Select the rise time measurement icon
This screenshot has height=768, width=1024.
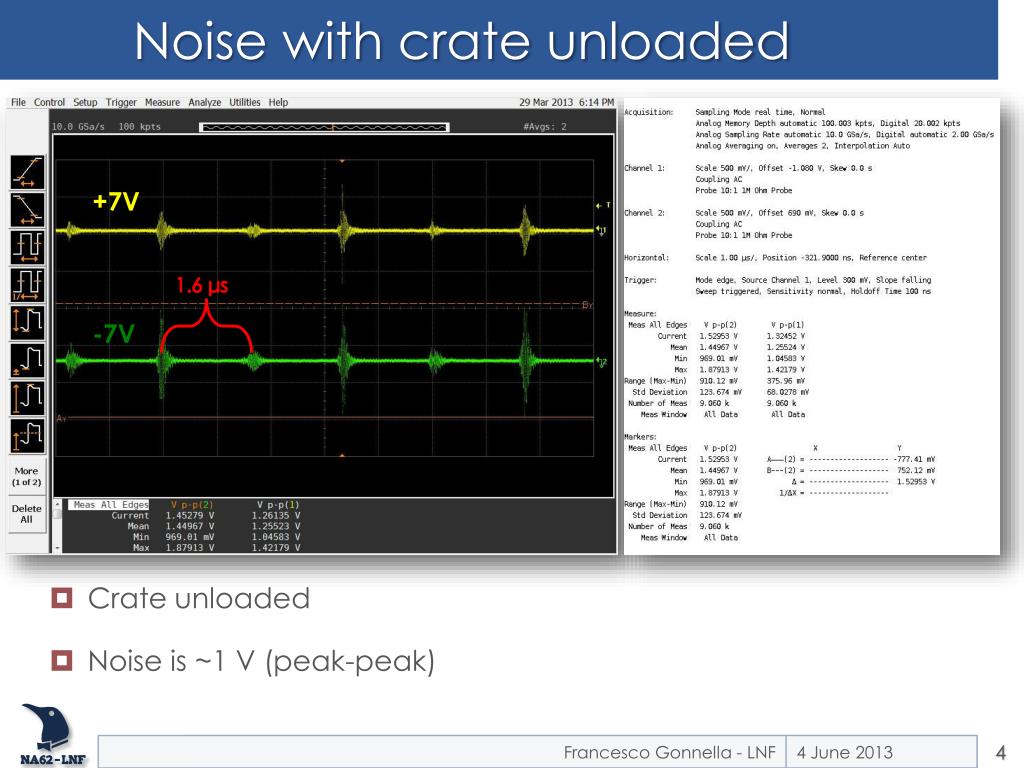[x=27, y=172]
